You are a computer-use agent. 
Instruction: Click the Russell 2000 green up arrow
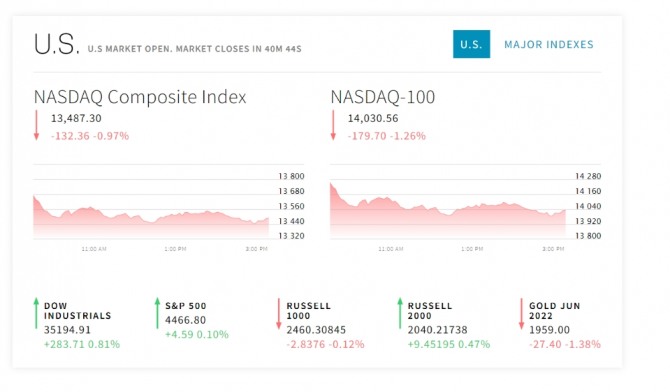coord(400,313)
